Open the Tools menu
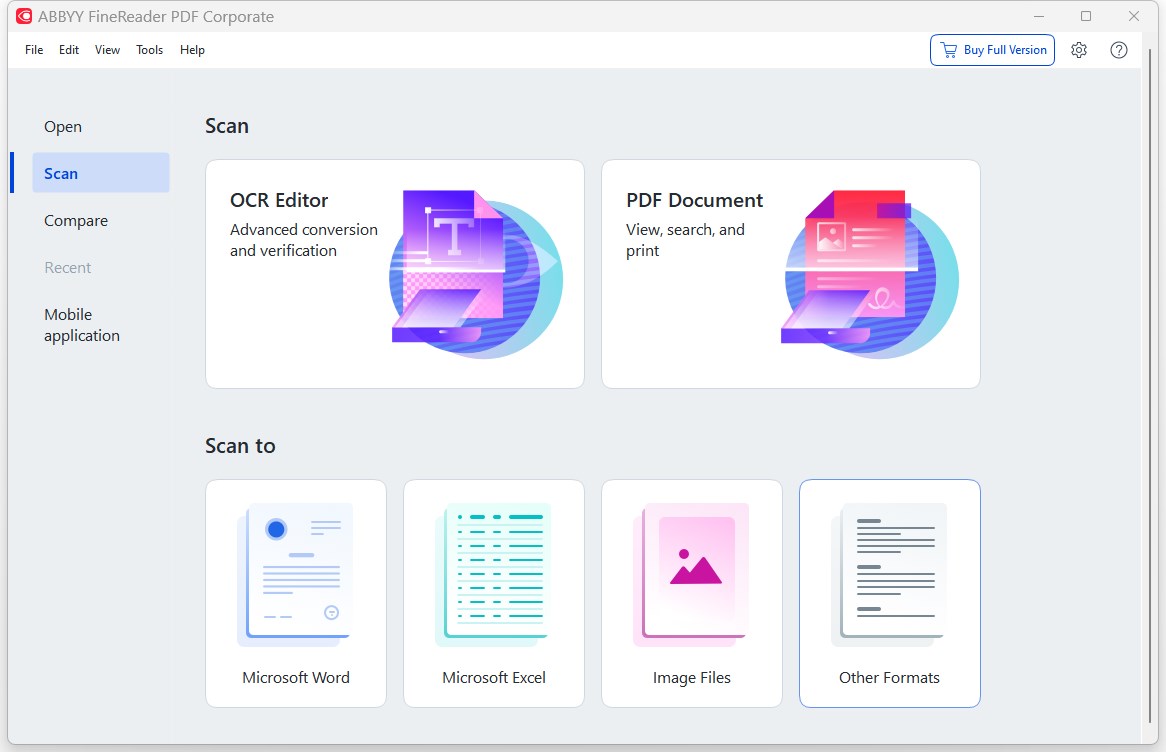This screenshot has height=752, width=1166. pos(149,50)
